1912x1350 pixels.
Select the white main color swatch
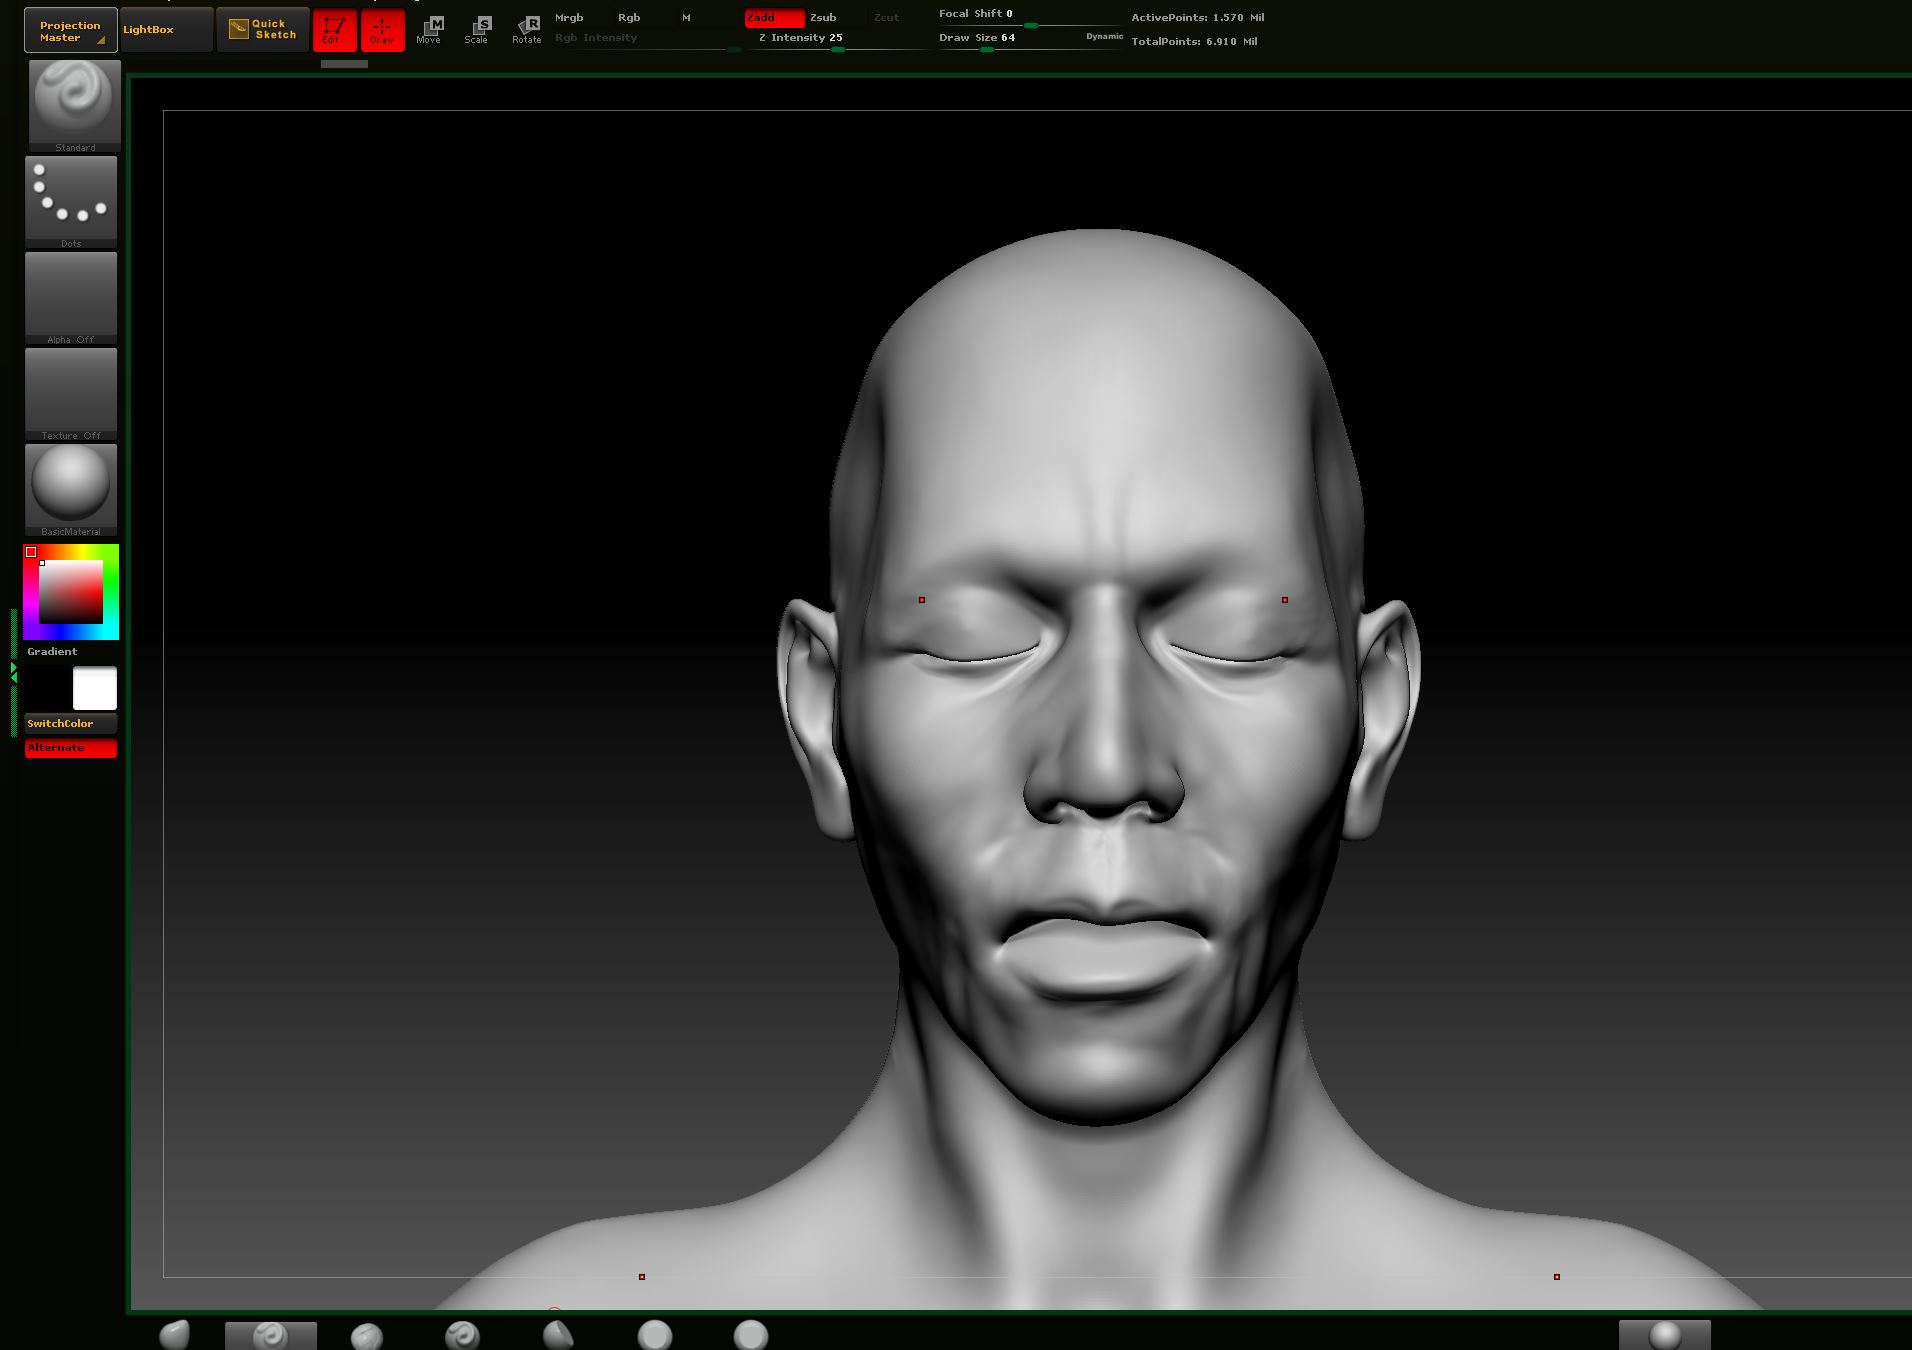95,688
